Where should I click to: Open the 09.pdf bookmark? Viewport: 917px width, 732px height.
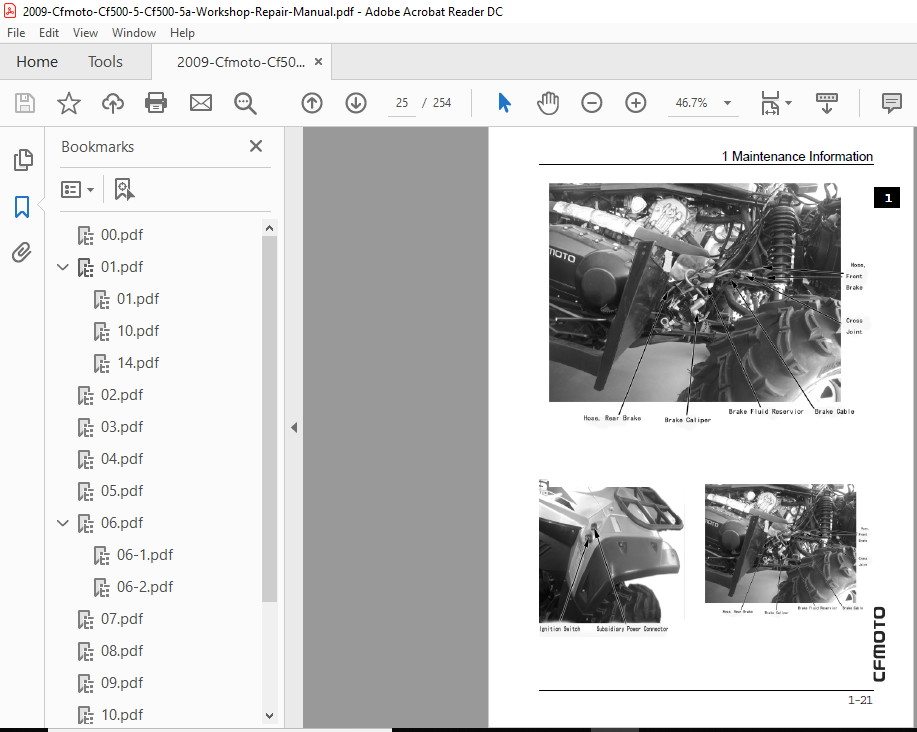click(122, 683)
